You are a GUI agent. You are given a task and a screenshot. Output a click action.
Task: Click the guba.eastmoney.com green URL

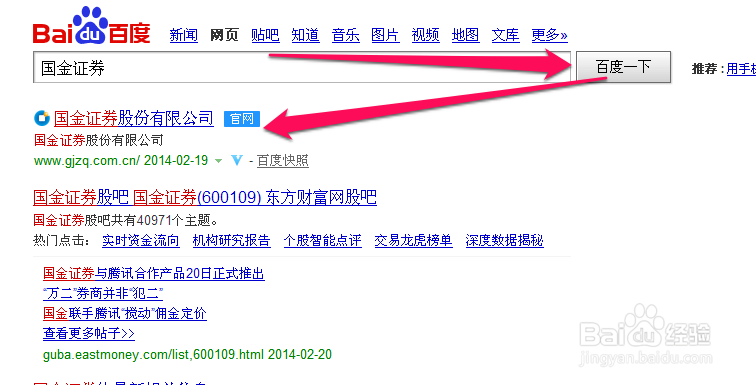click(x=153, y=355)
